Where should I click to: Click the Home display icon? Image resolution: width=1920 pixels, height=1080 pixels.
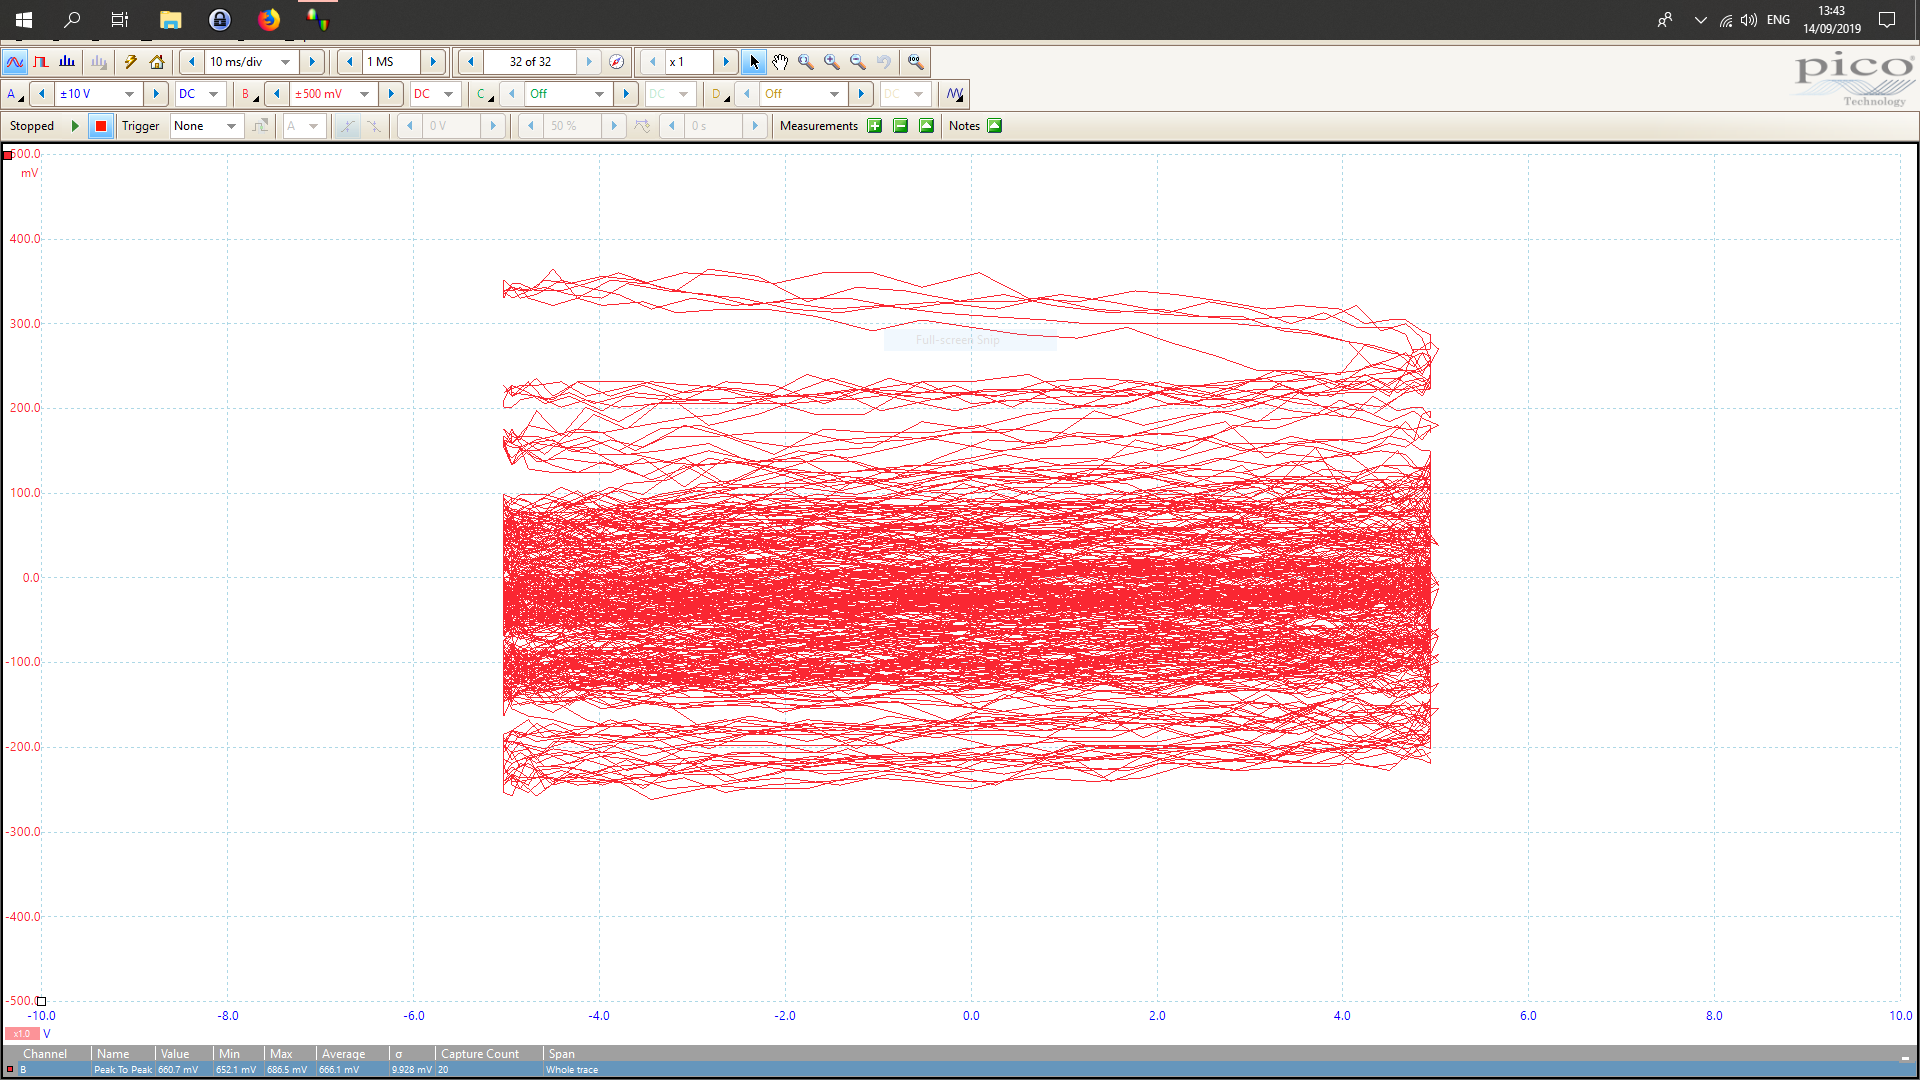tap(157, 62)
